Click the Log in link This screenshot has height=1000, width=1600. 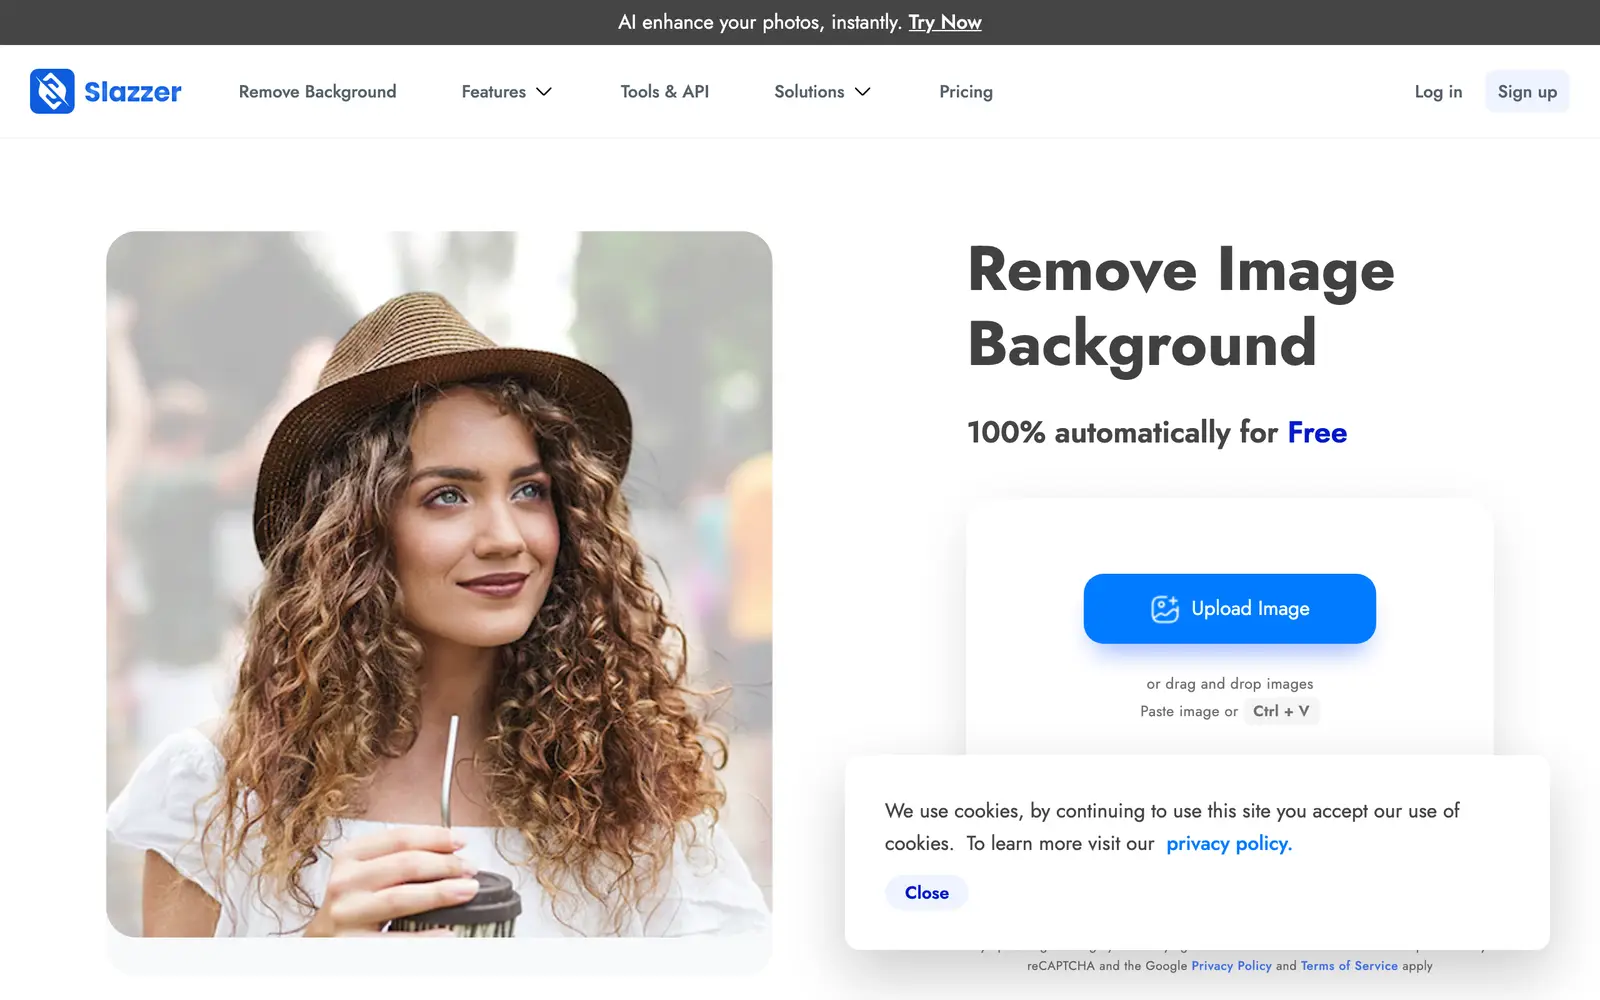pos(1438,92)
